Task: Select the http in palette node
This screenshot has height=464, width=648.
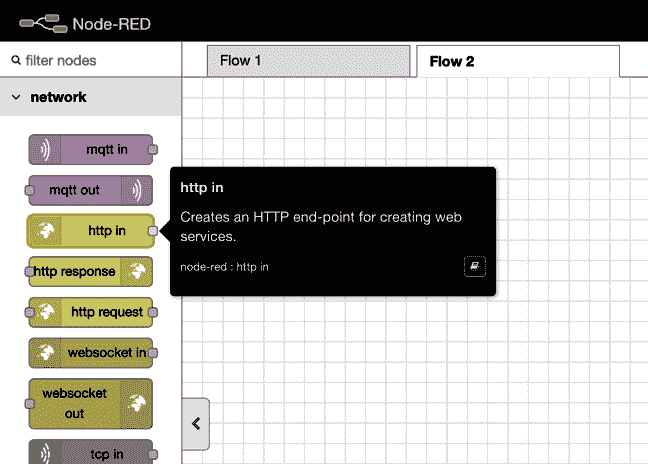Action: coord(91,231)
